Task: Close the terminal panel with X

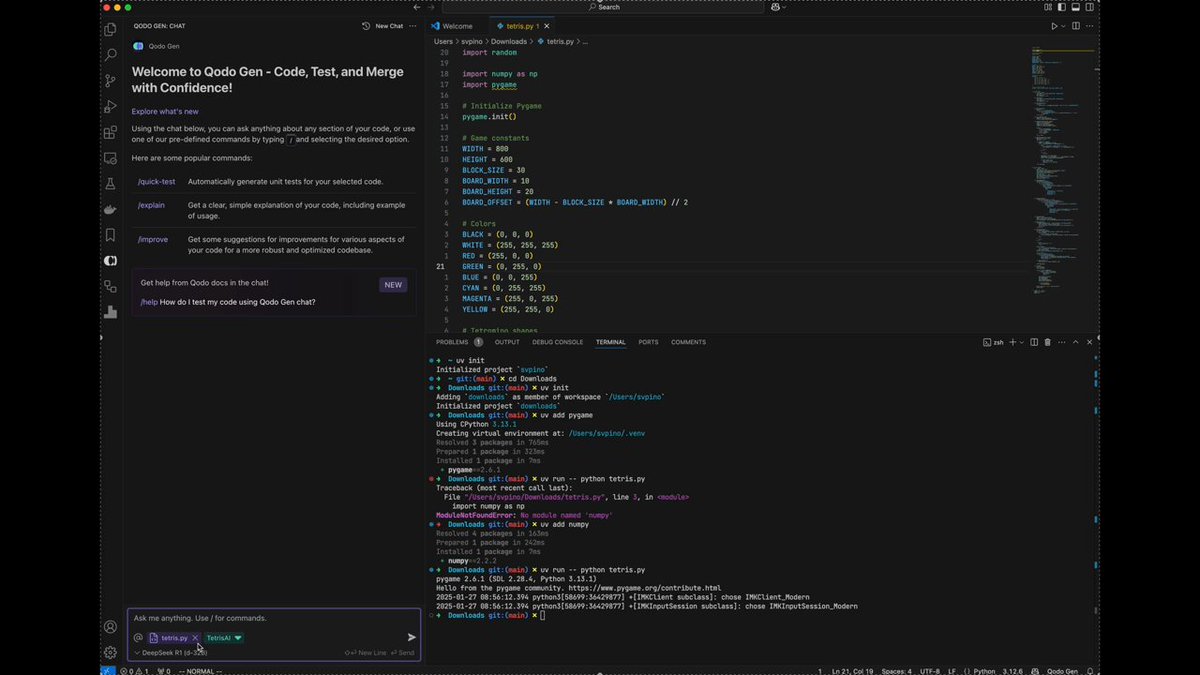Action: point(1090,342)
